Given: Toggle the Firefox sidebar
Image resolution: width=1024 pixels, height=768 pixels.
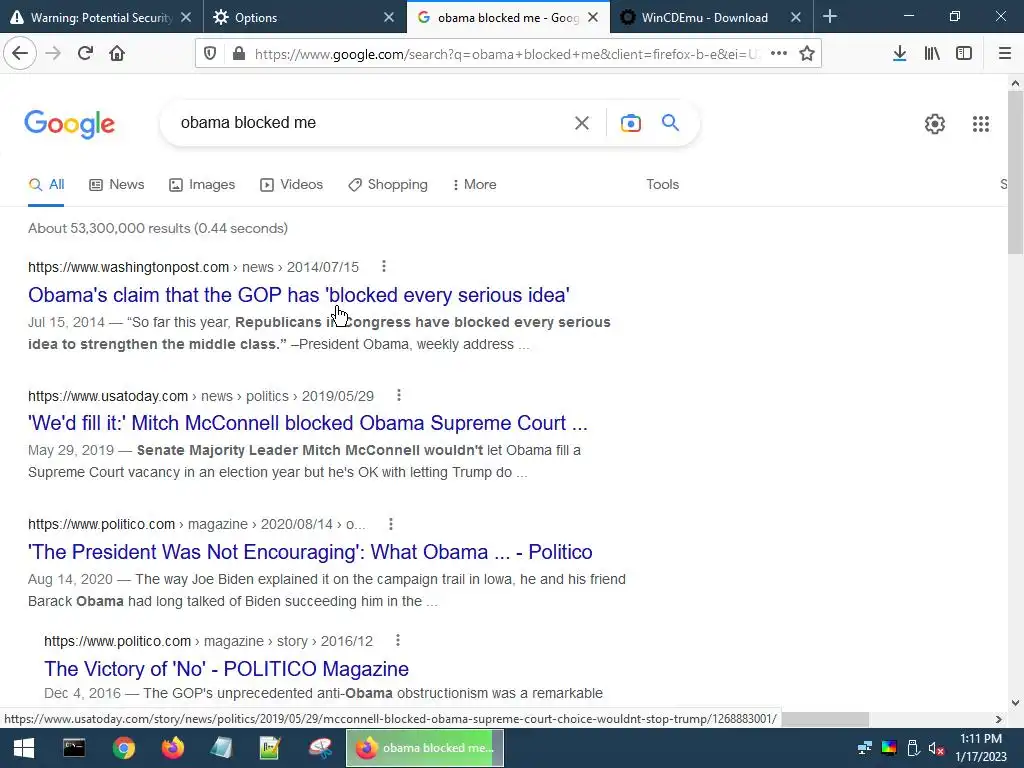Looking at the screenshot, I should tap(964, 54).
